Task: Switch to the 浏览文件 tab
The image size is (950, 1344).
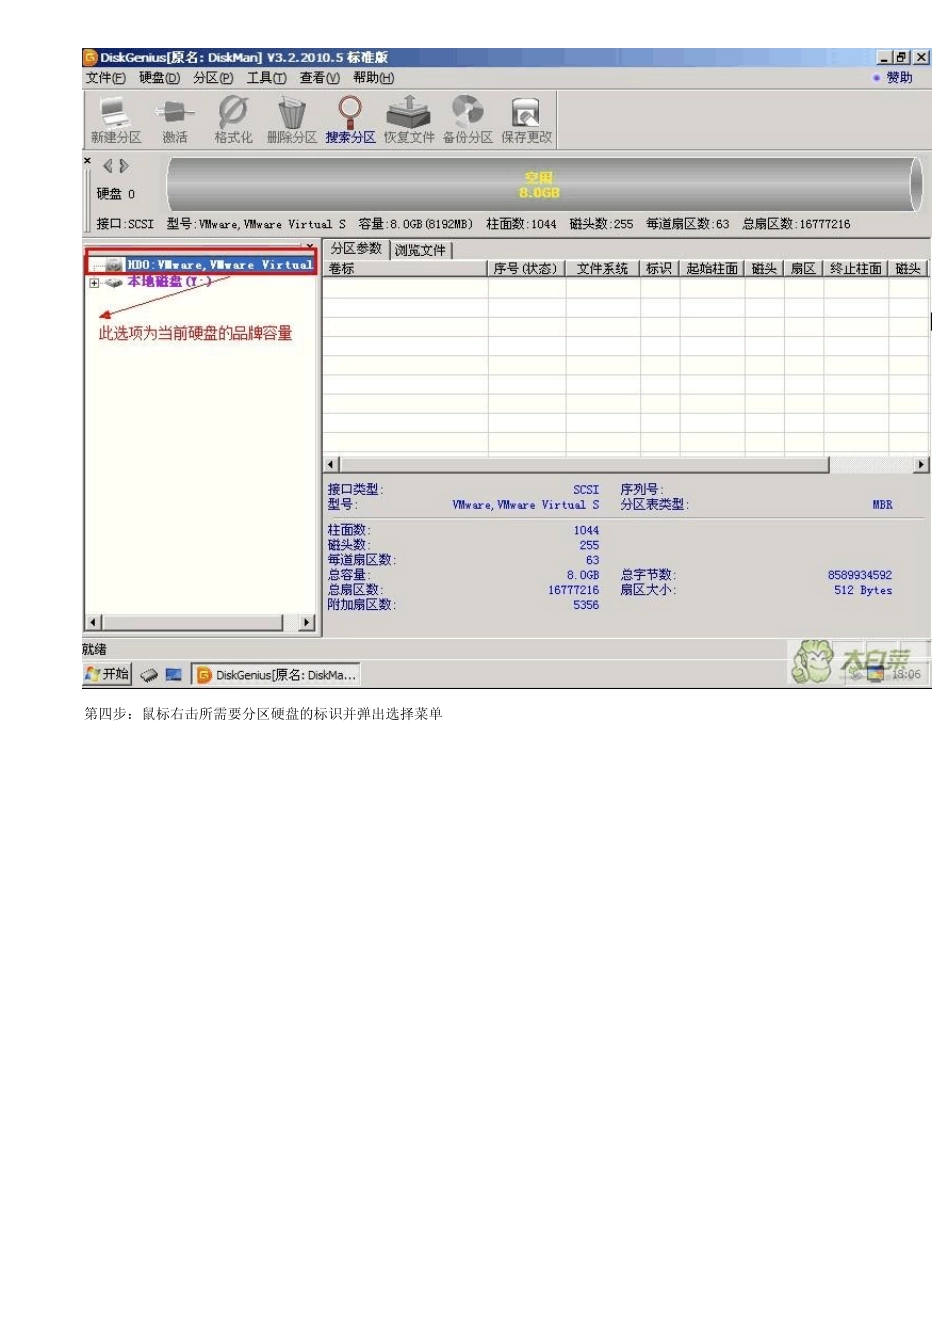Action: tap(420, 250)
